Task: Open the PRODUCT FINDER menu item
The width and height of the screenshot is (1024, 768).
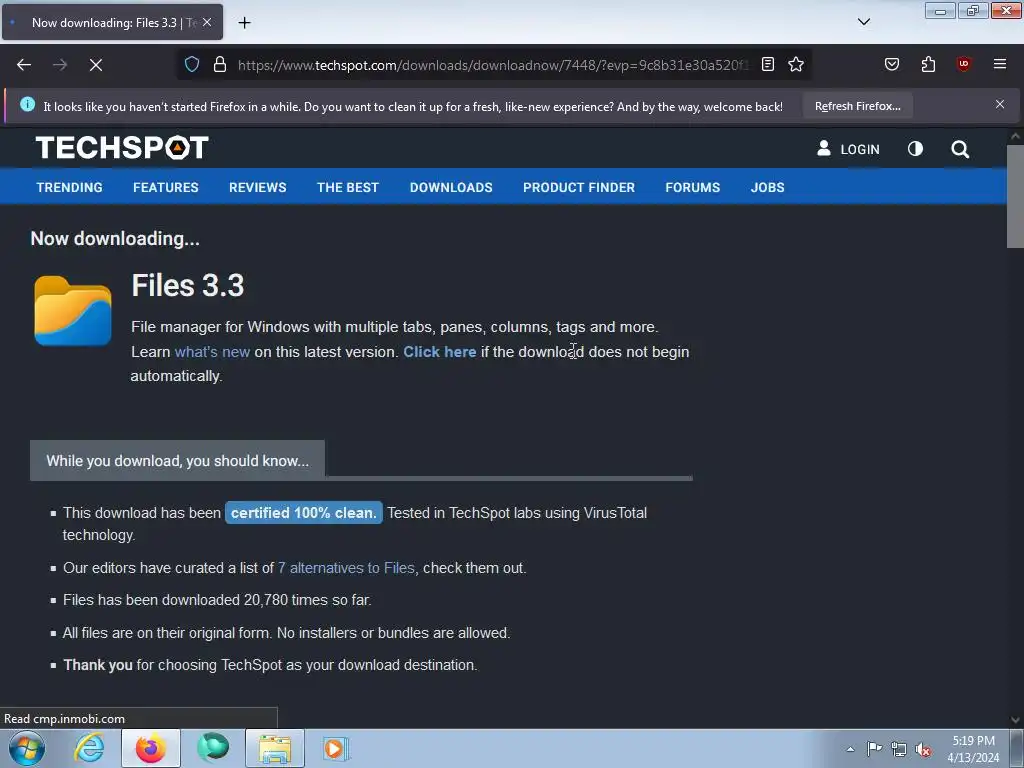Action: 579,187
